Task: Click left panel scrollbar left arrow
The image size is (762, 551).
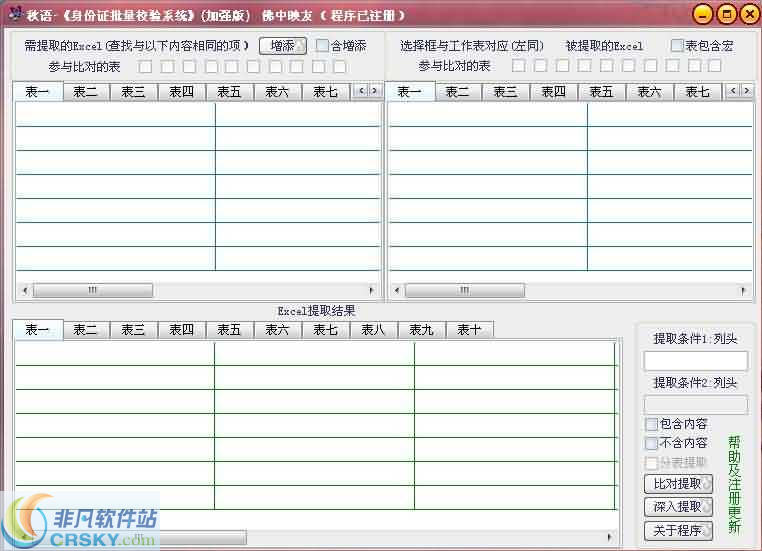Action: click(25, 290)
